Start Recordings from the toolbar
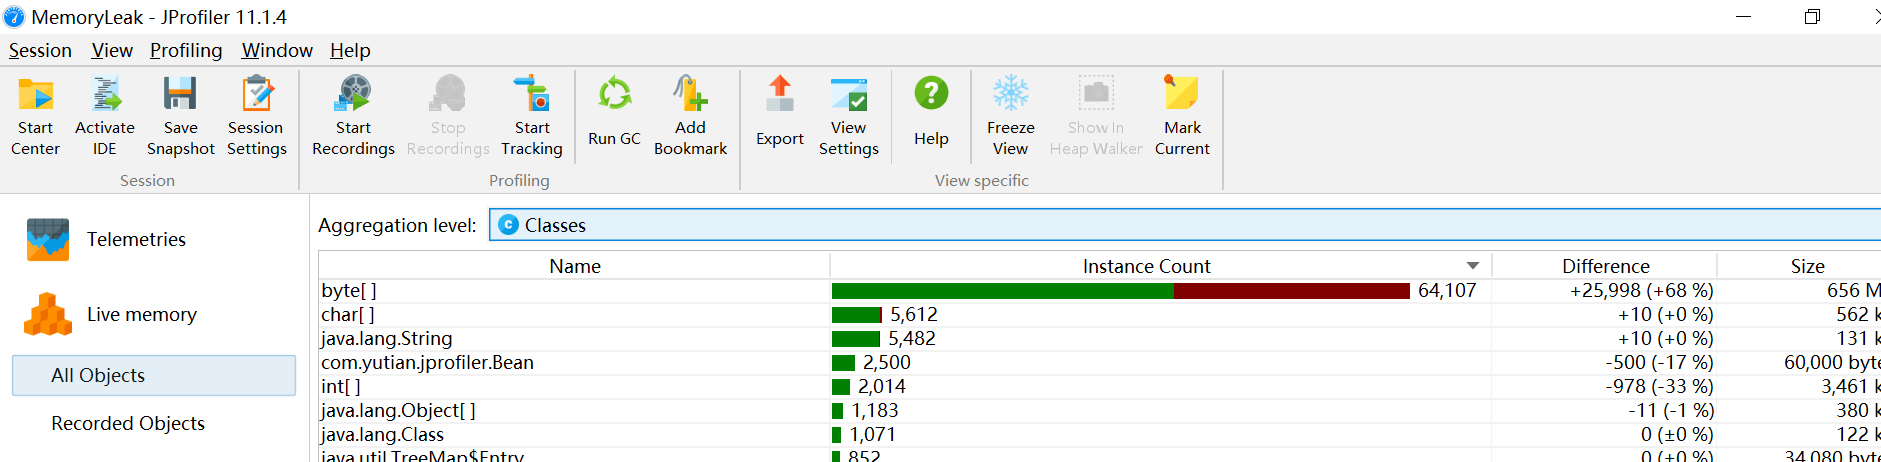Screen dimensions: 1881x462 tap(353, 116)
